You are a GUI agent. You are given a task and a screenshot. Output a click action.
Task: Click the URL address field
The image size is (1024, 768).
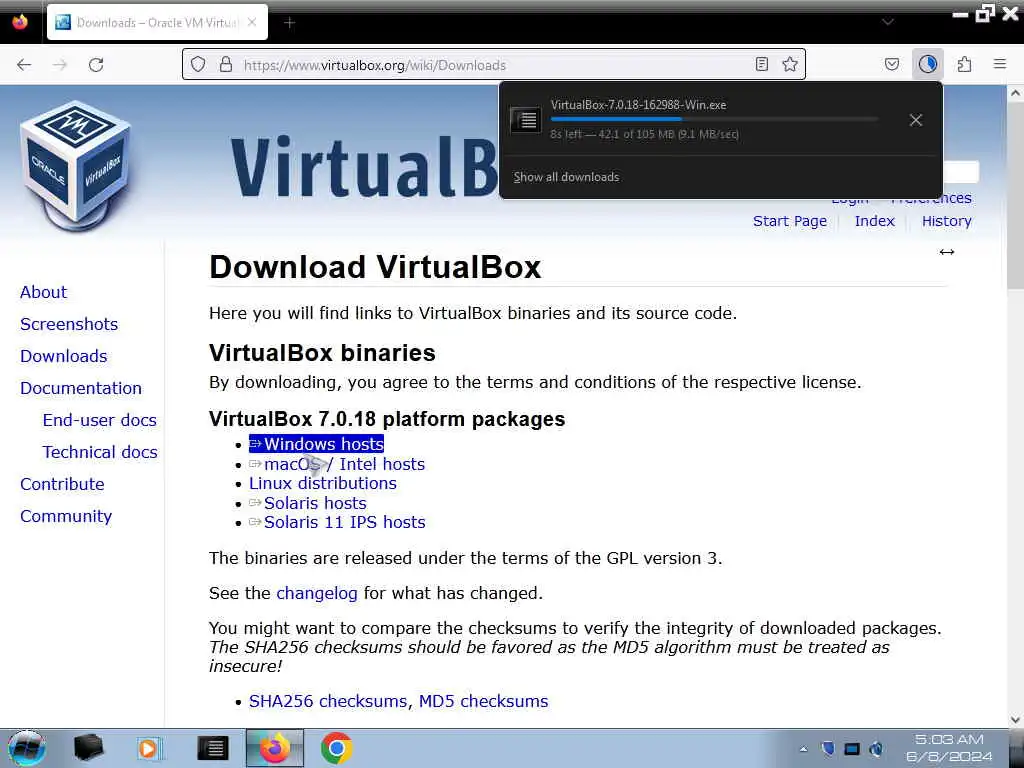coord(493,65)
